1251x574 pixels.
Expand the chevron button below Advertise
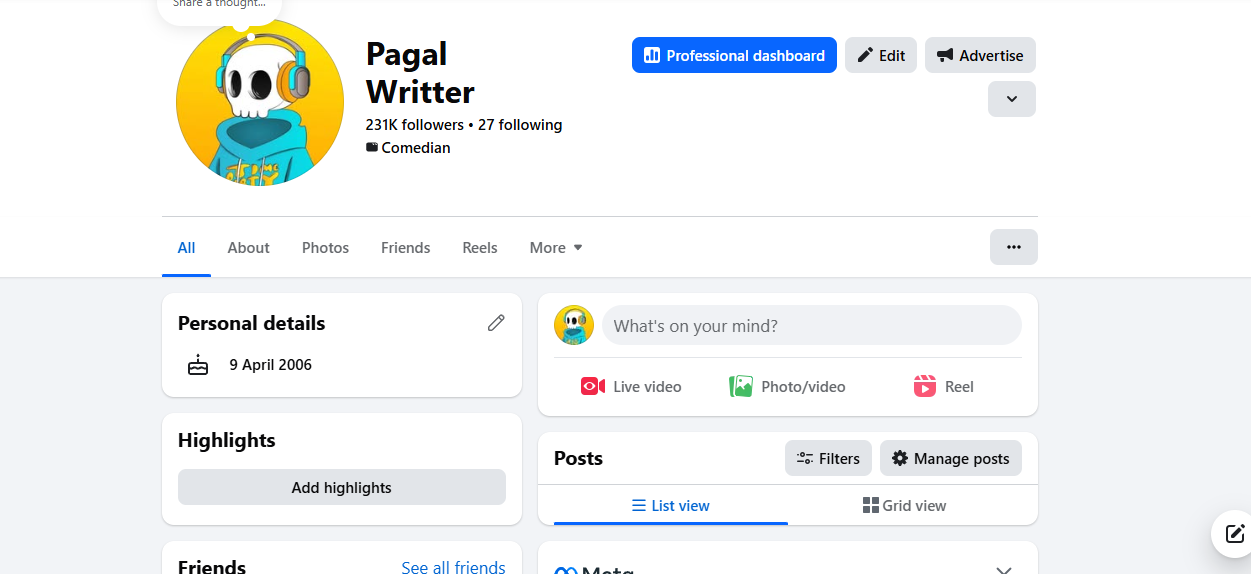(x=1011, y=99)
